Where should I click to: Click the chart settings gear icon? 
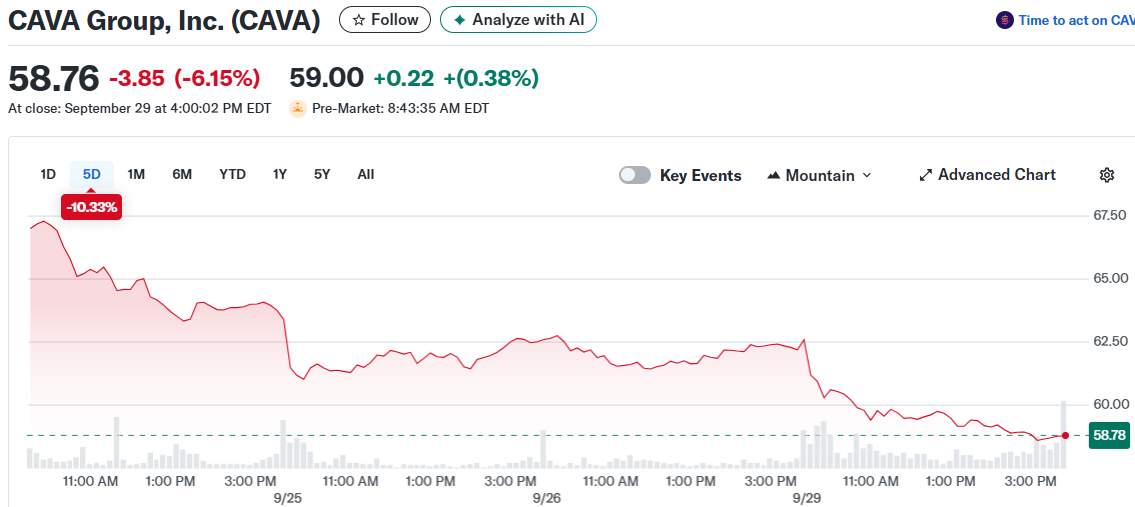point(1106,175)
